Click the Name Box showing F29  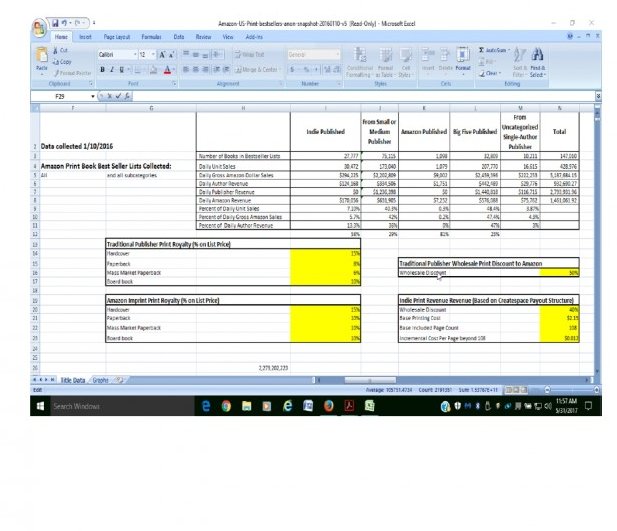point(60,96)
